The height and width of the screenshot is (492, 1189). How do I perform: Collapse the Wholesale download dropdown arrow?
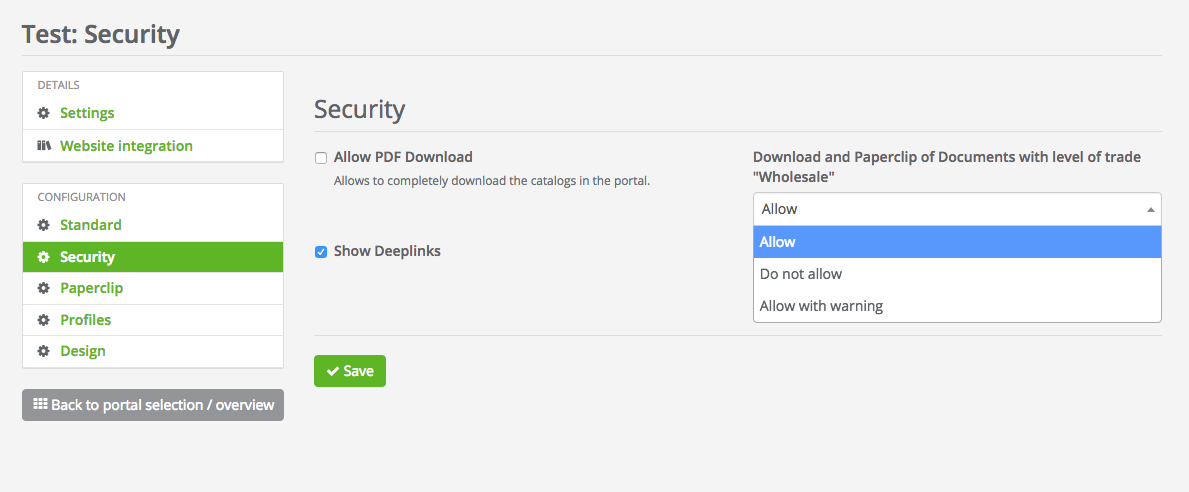pos(1150,210)
